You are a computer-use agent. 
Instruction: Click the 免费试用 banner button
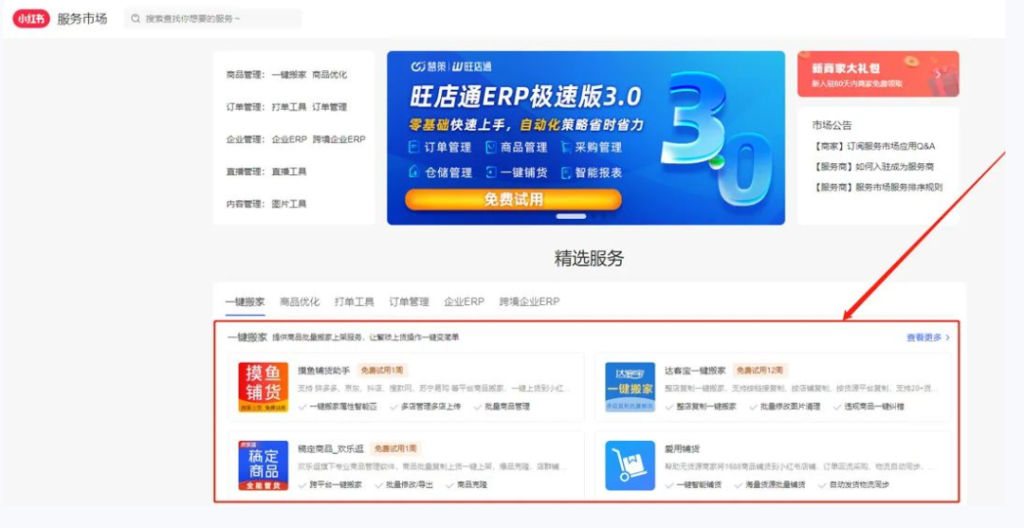[x=513, y=199]
